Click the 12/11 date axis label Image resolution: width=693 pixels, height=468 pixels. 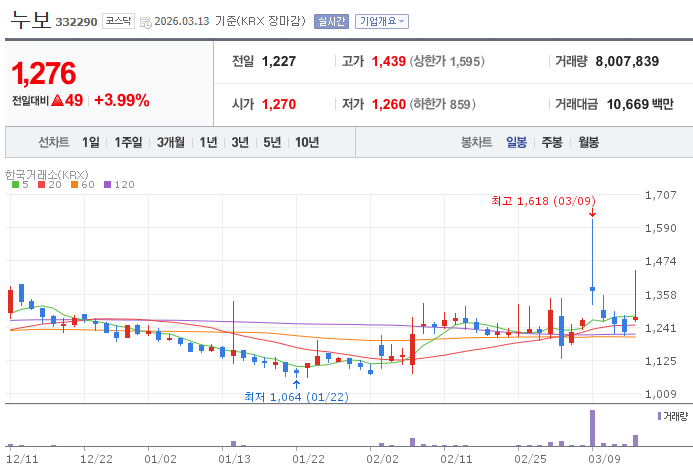click(x=22, y=459)
